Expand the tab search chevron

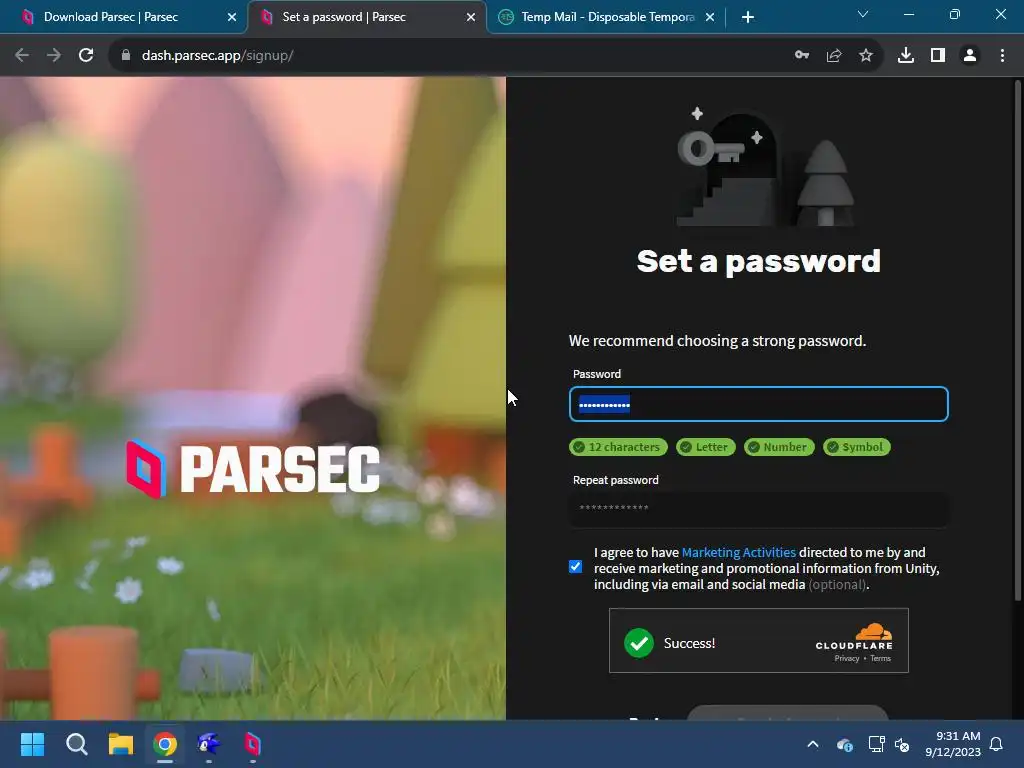863,14
